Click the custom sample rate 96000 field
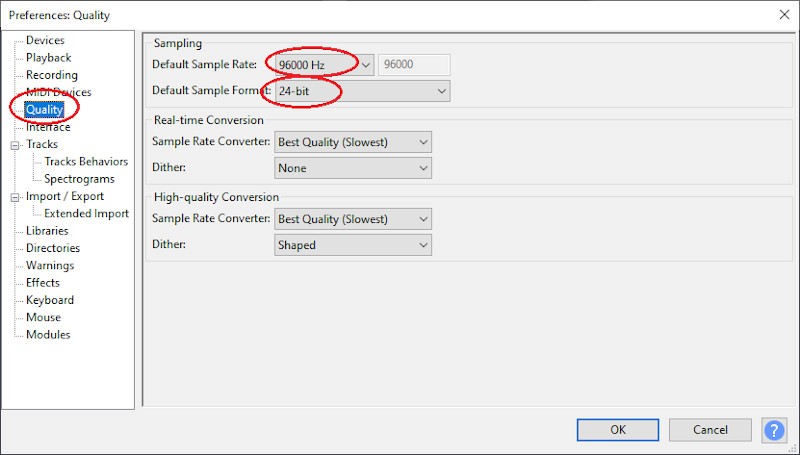 point(414,65)
